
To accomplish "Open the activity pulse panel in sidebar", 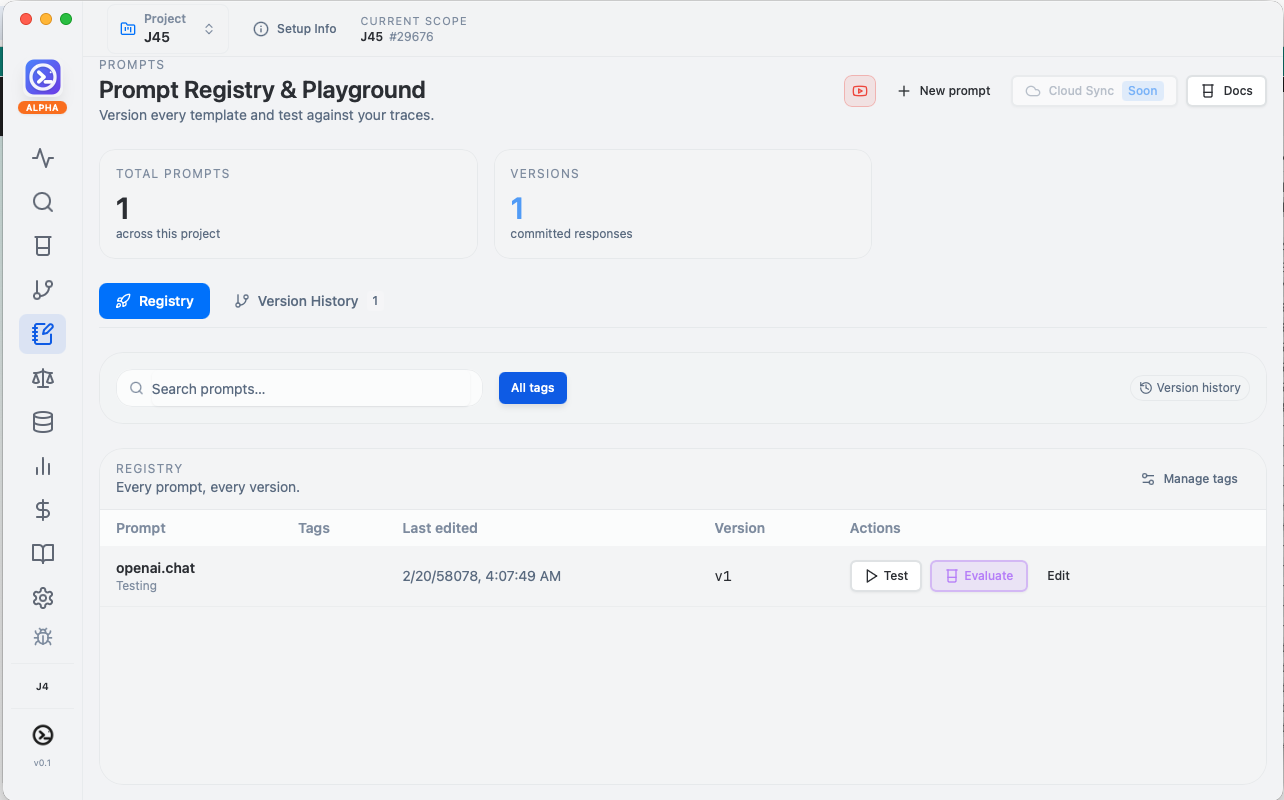I will point(42,158).
